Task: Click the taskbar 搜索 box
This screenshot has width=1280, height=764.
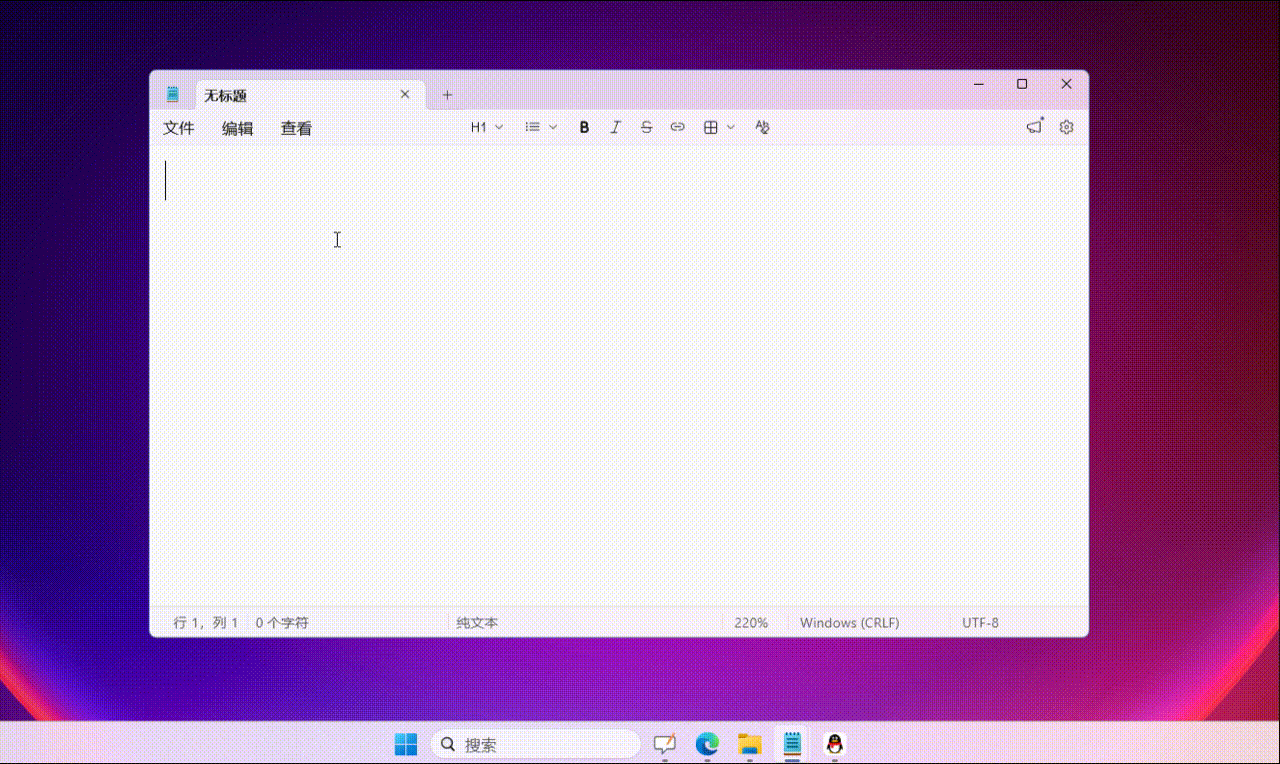Action: pos(536,744)
